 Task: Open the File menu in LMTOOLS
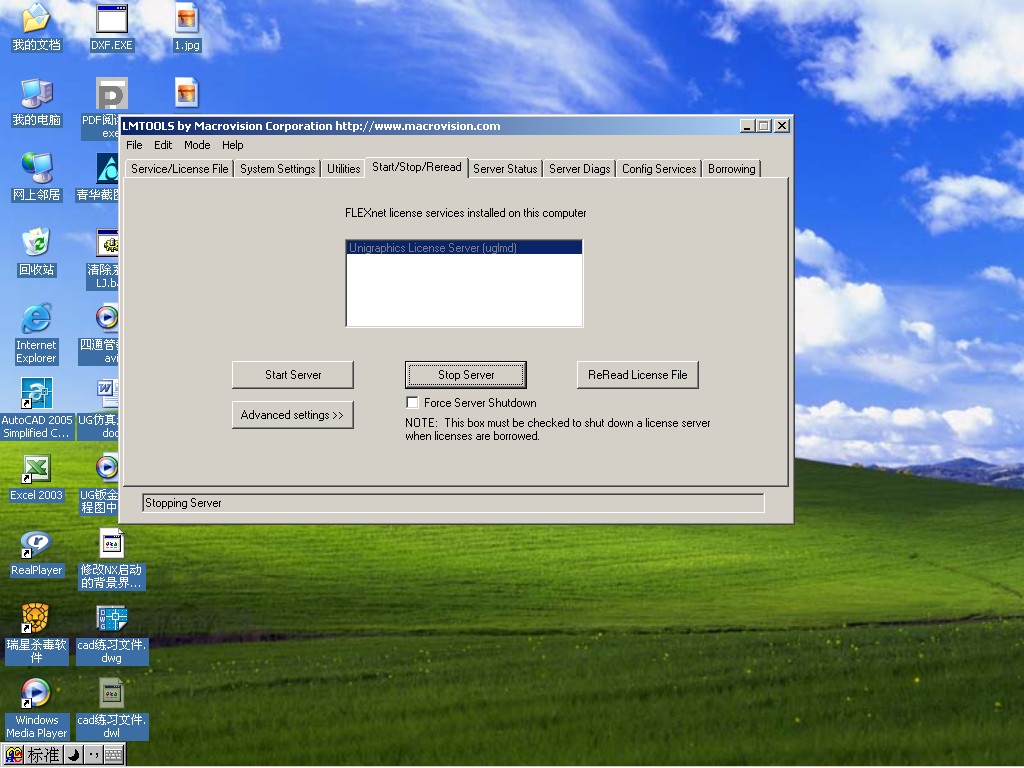pos(134,145)
